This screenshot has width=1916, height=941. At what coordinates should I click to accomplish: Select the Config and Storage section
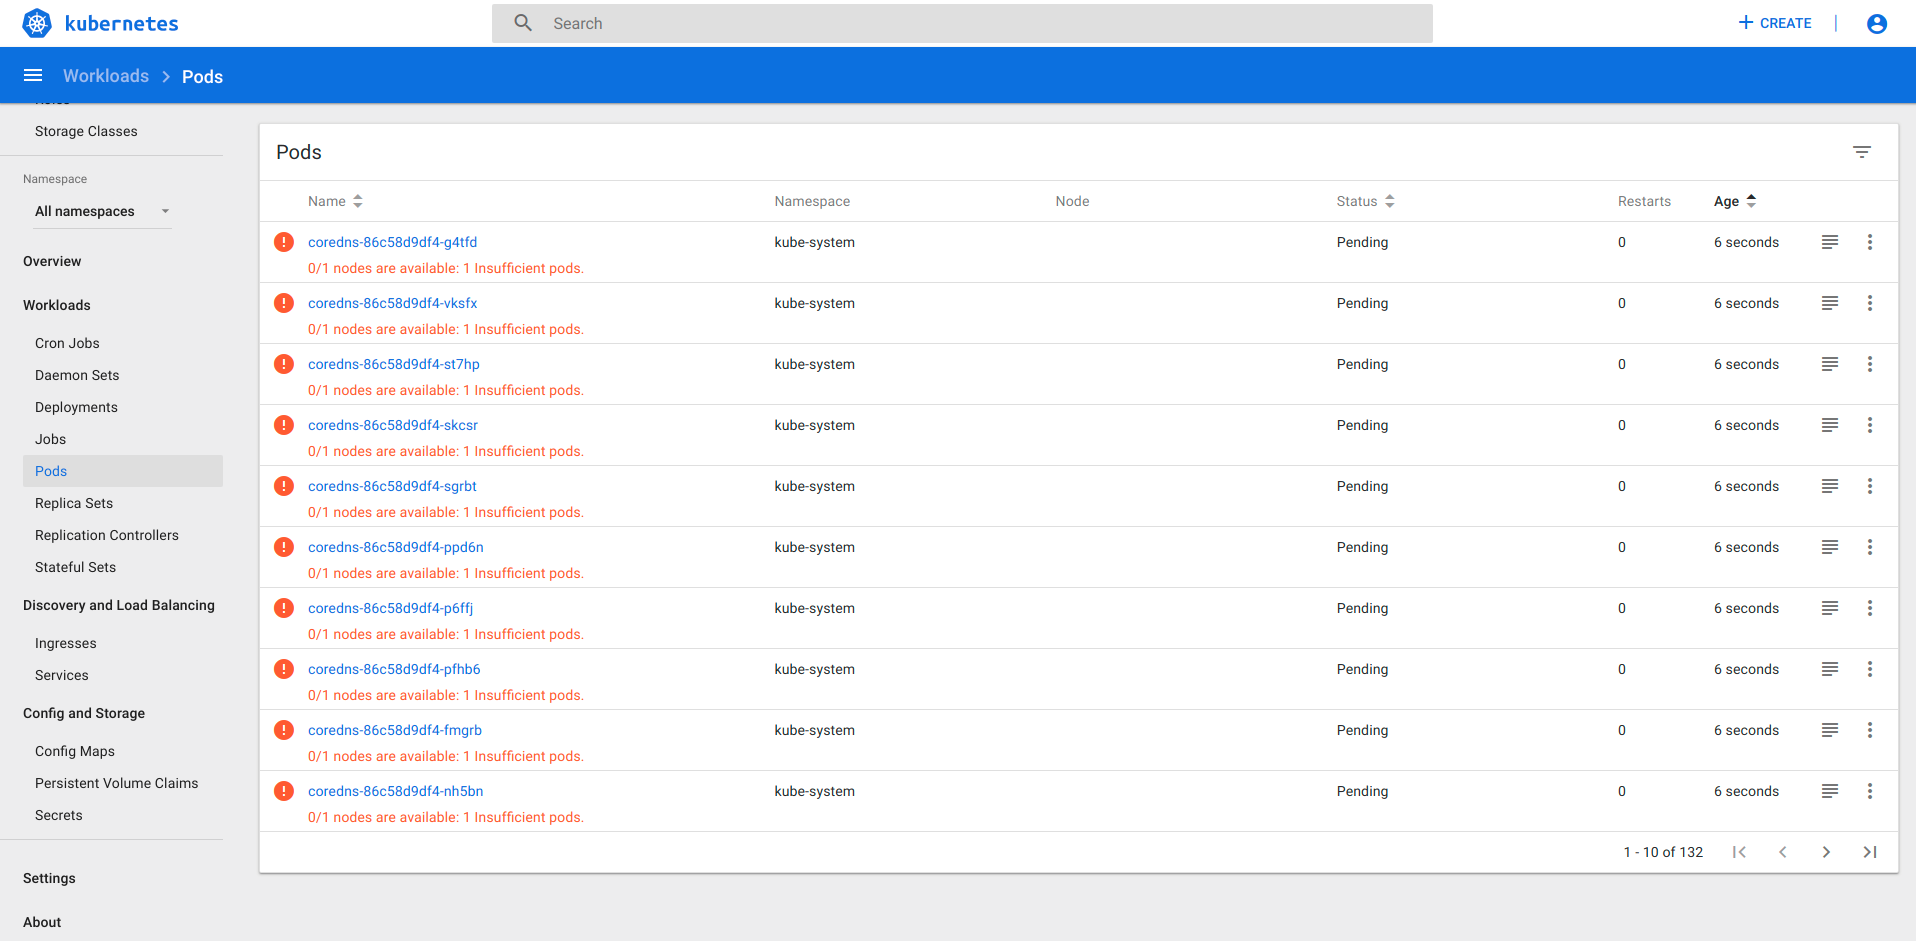coord(84,713)
